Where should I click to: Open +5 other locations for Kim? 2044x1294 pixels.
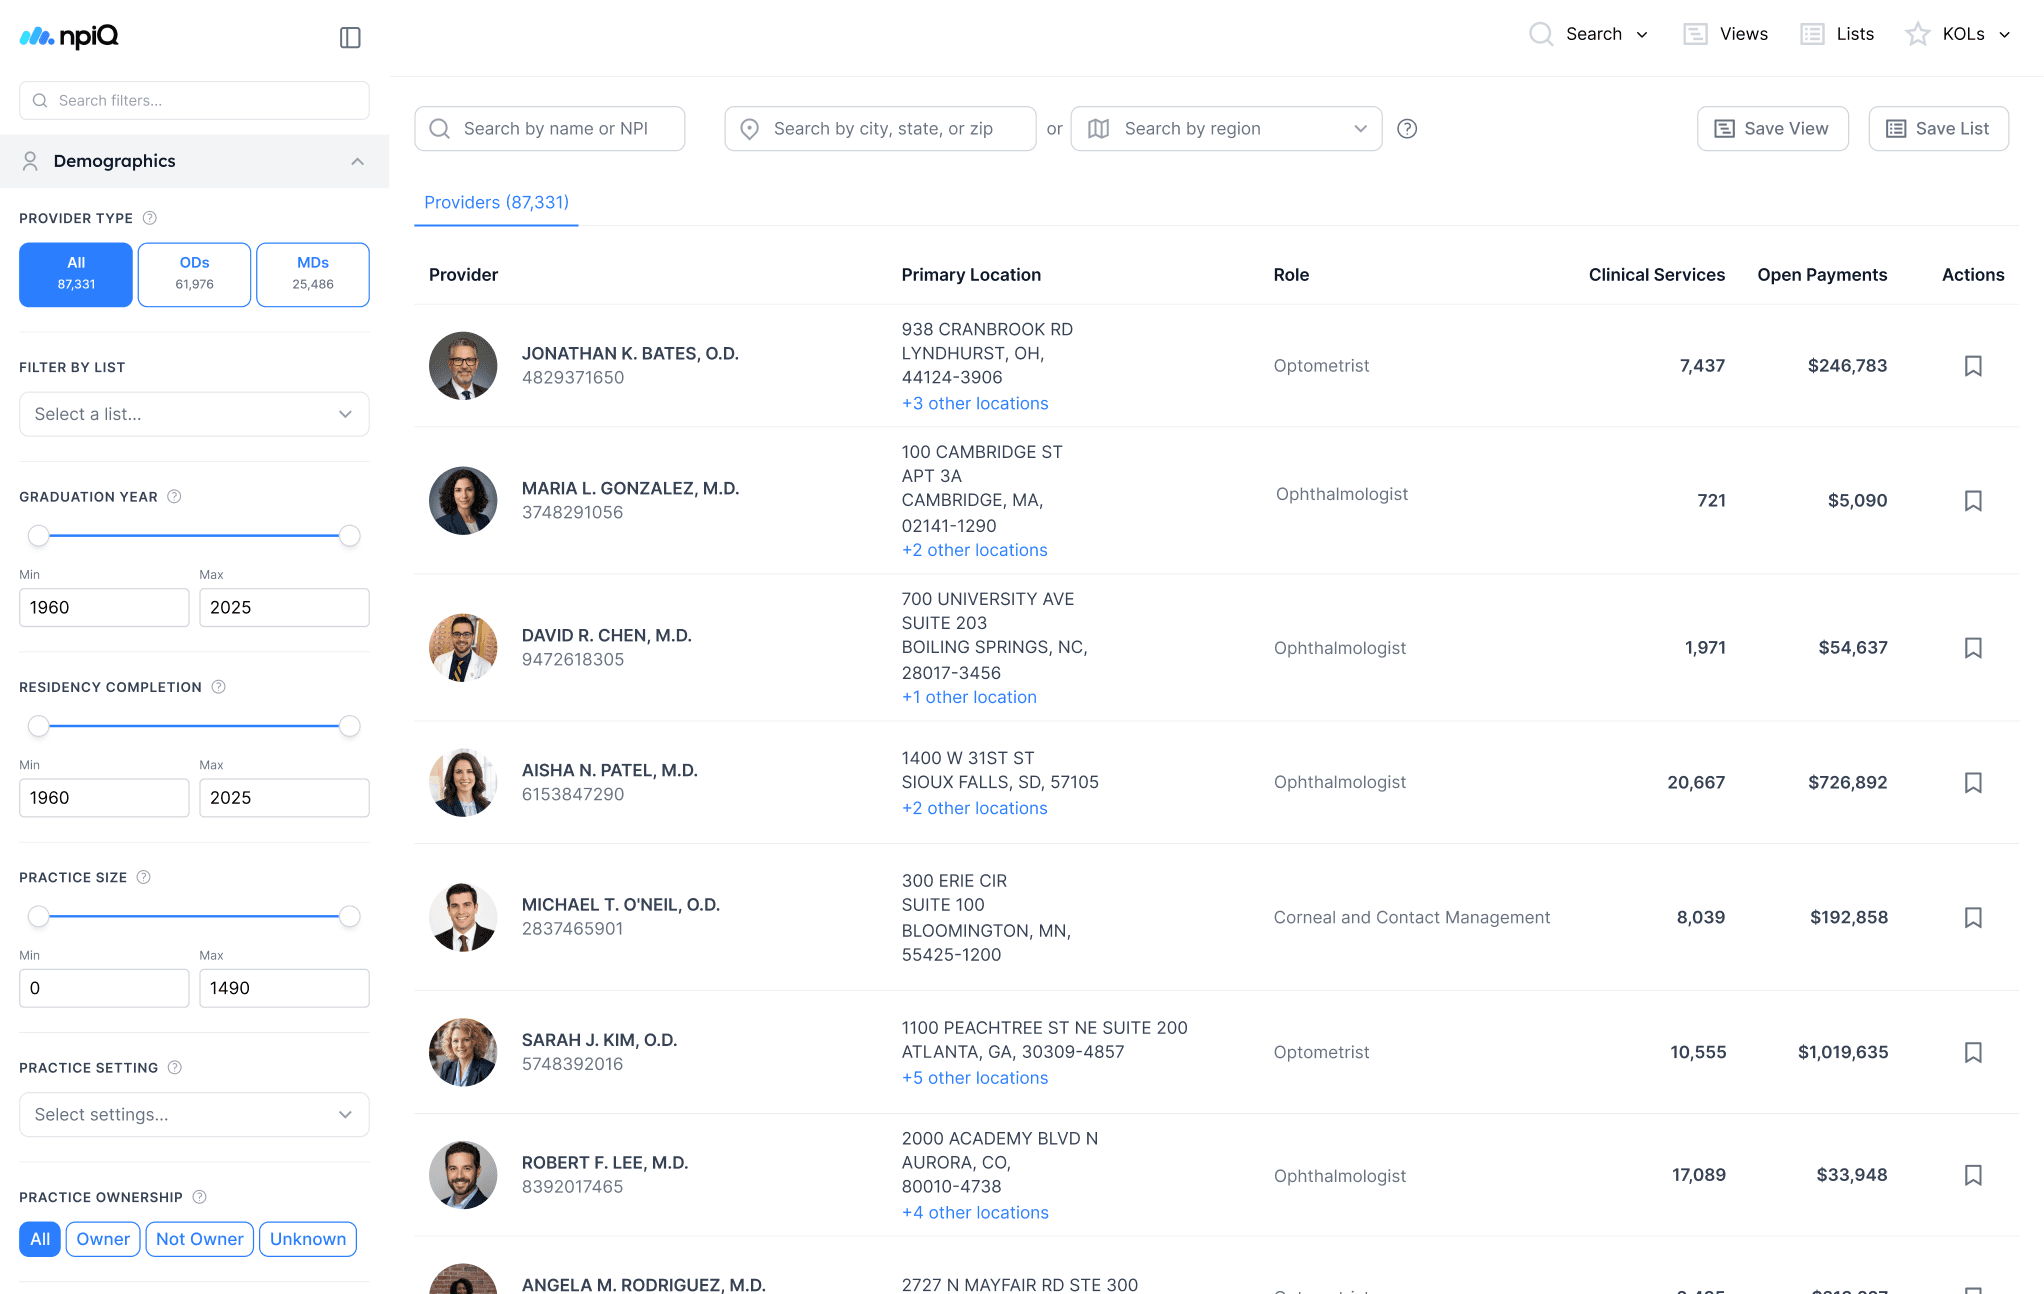click(x=975, y=1078)
